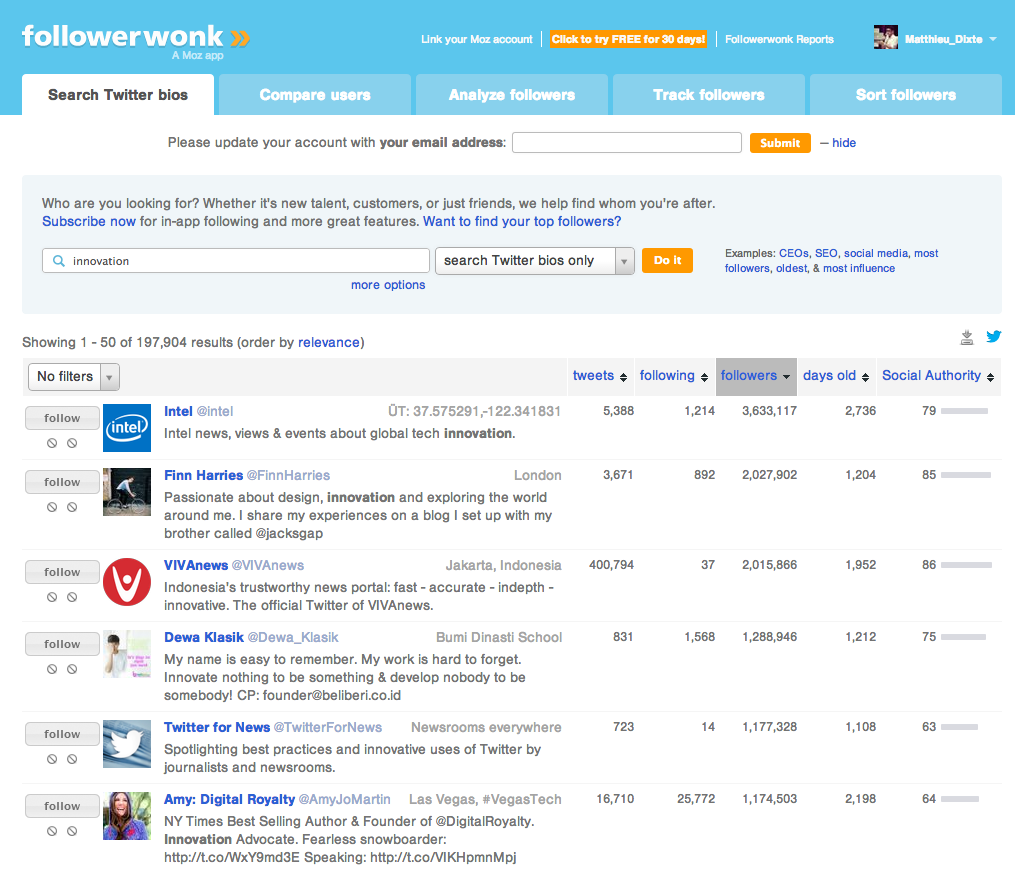This screenshot has width=1015, height=872.
Task: Switch to the Analyze followers tab
Action: pyautogui.click(x=511, y=95)
